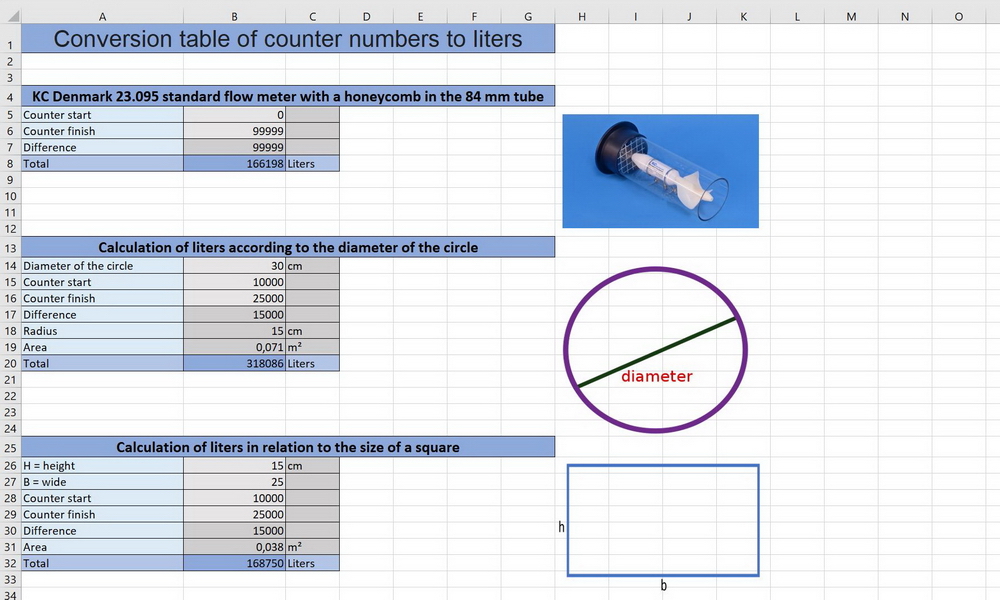Click row 13 header number

pos(10,248)
